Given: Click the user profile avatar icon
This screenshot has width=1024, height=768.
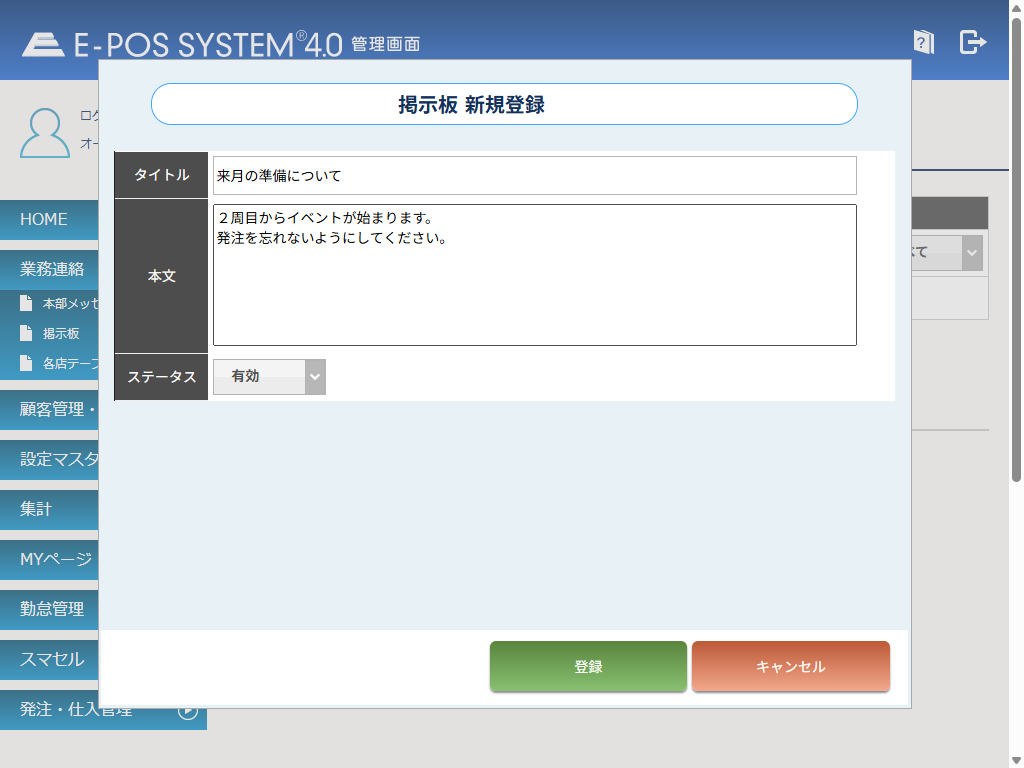Looking at the screenshot, I should tap(45, 132).
